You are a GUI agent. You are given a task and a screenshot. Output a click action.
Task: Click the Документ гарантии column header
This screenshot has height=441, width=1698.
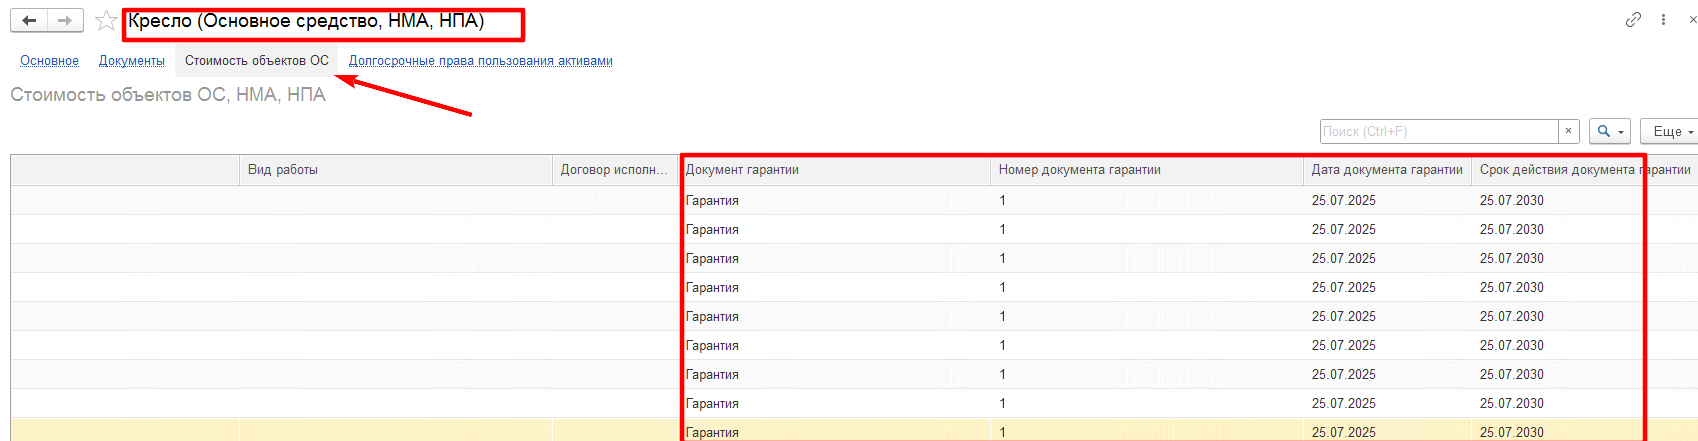[x=742, y=170]
